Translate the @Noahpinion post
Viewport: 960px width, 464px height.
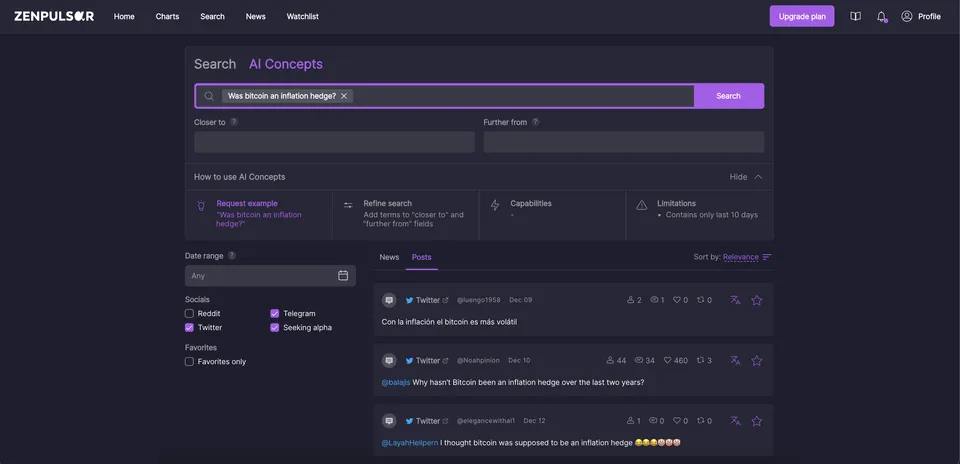[735, 361]
